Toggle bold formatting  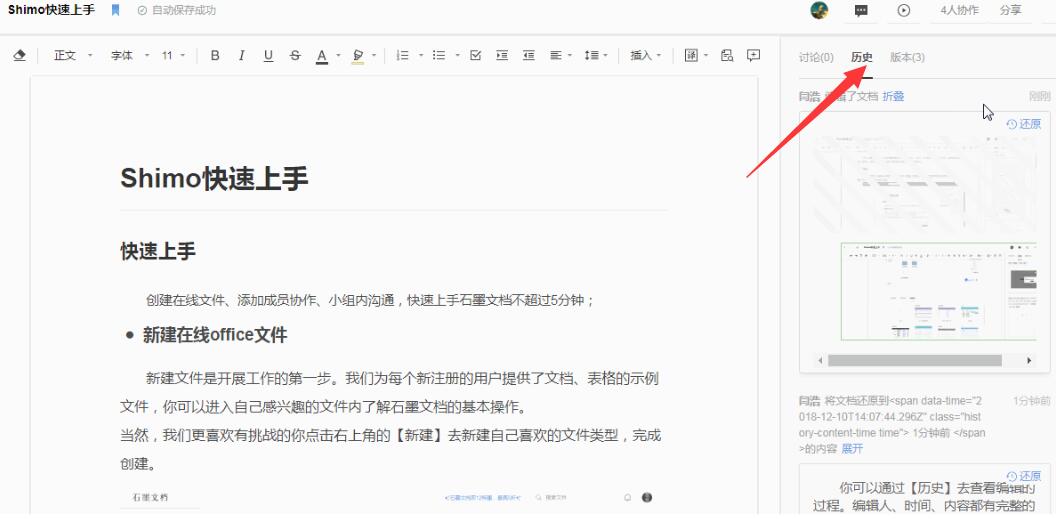(x=215, y=56)
